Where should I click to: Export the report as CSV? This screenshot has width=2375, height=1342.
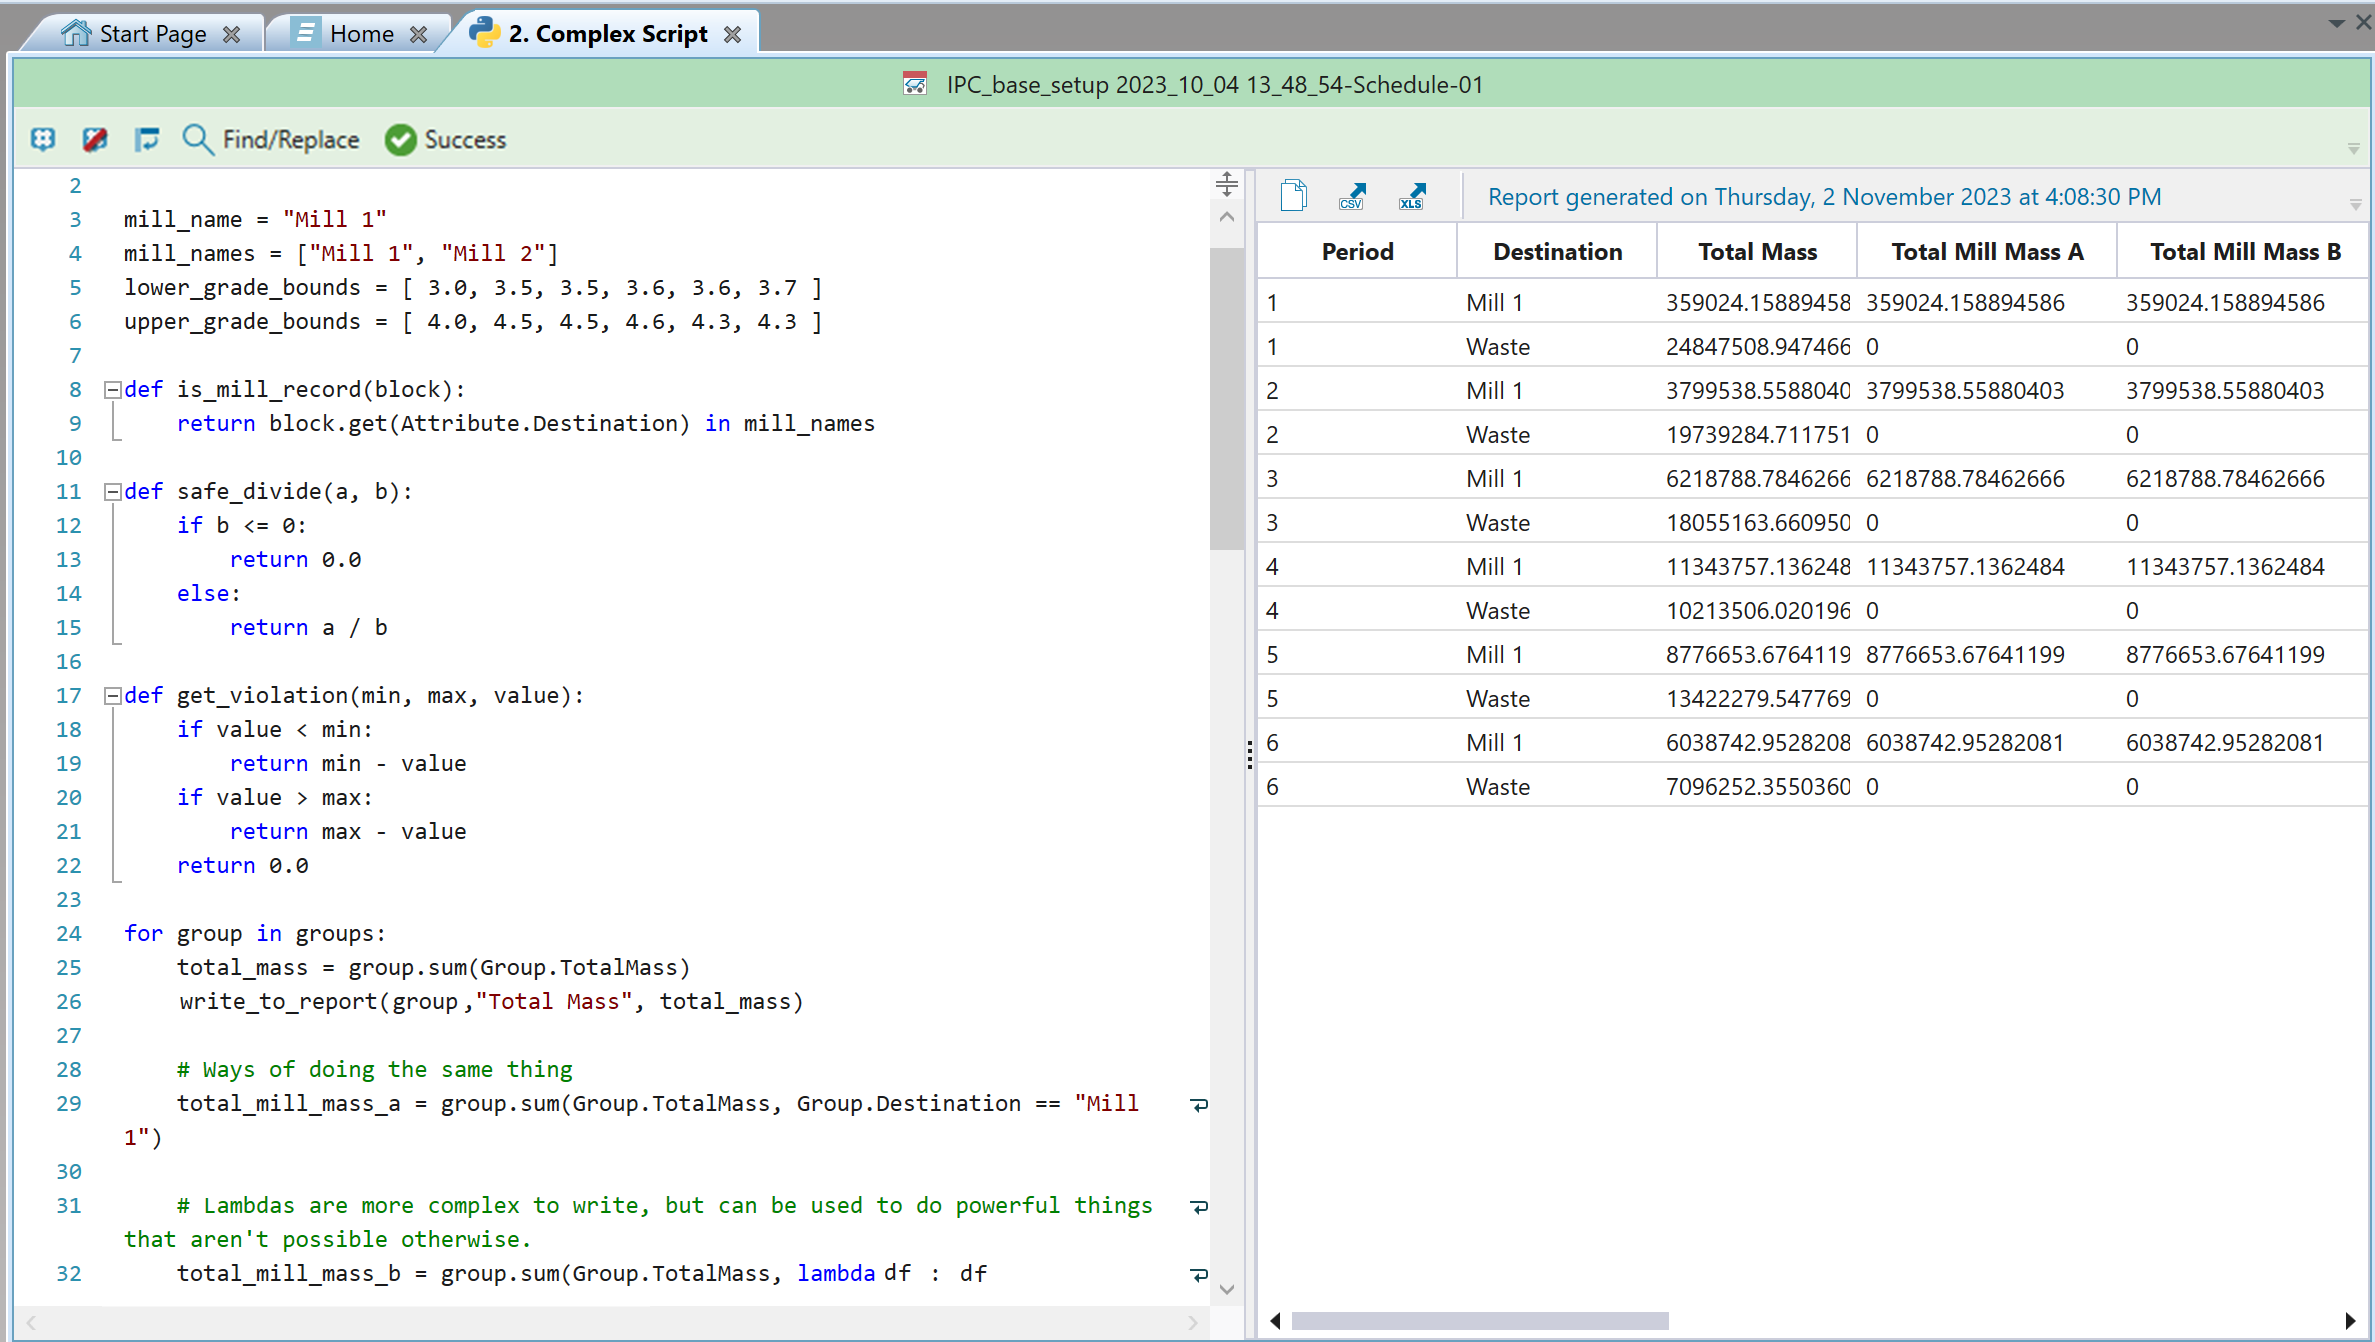[x=1352, y=196]
